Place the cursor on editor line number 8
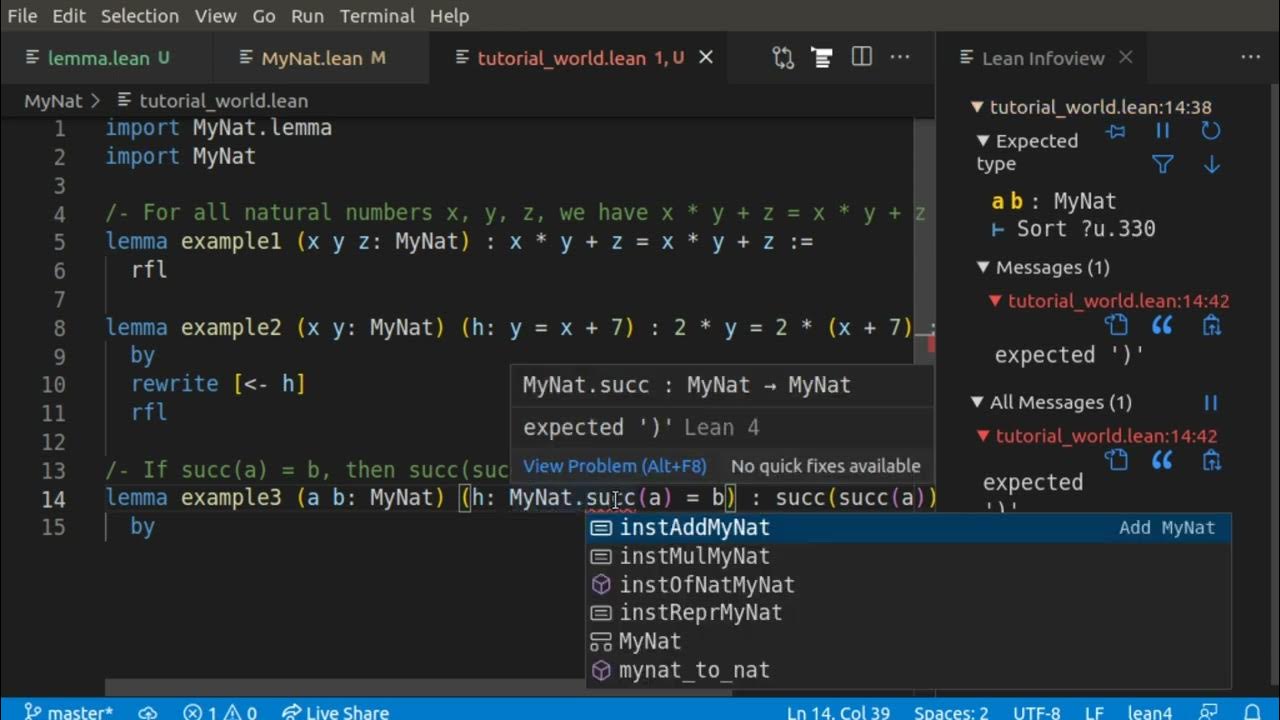This screenshot has height=720, width=1280. [60, 327]
